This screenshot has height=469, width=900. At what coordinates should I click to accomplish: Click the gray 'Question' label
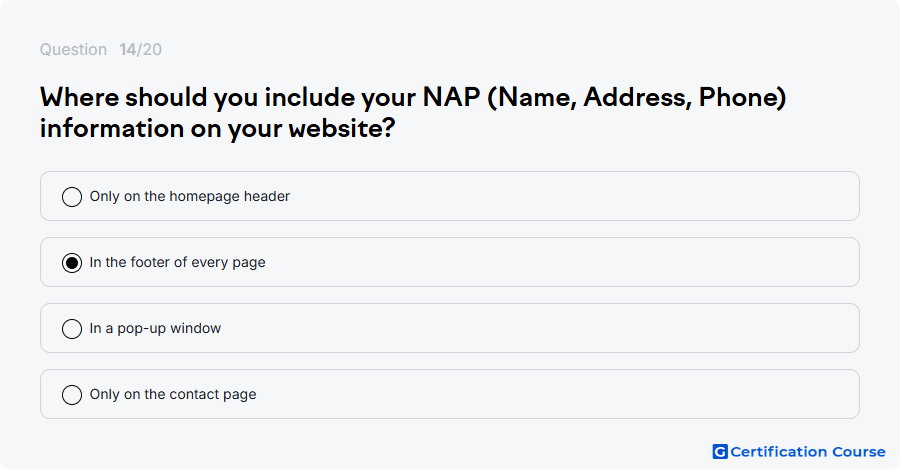73,49
